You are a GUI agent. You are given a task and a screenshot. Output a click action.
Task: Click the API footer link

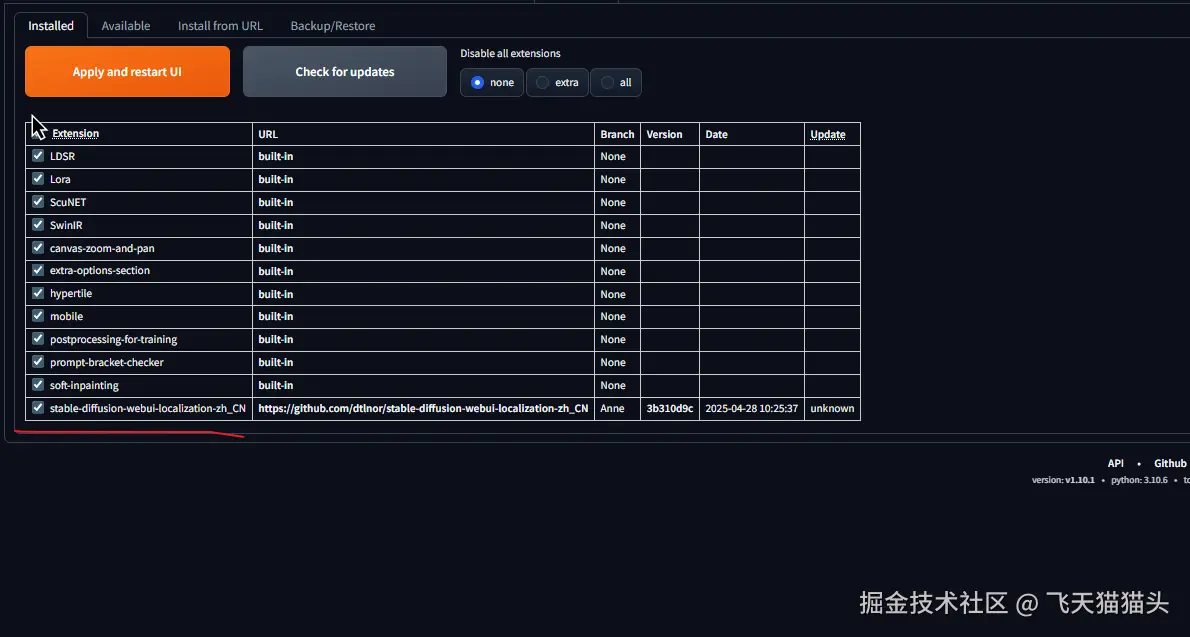(x=1116, y=463)
